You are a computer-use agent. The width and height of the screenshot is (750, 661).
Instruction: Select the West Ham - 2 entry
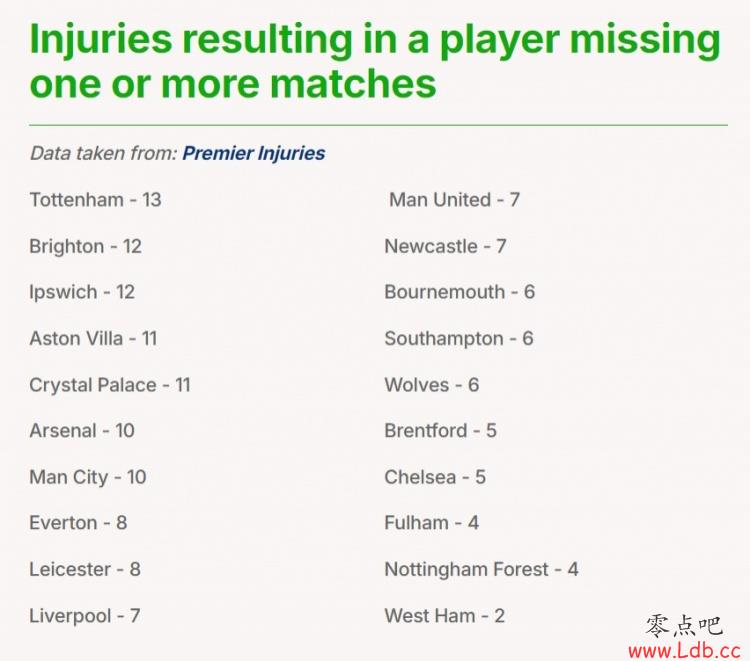click(445, 616)
